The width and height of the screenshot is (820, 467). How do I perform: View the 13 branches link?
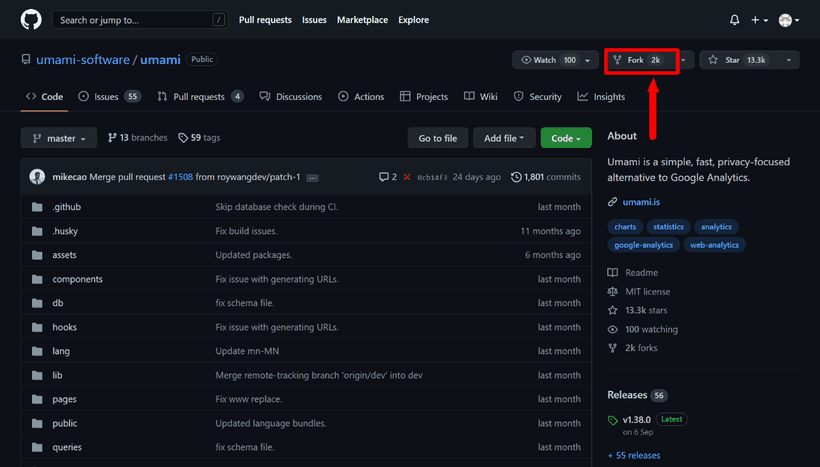click(138, 138)
